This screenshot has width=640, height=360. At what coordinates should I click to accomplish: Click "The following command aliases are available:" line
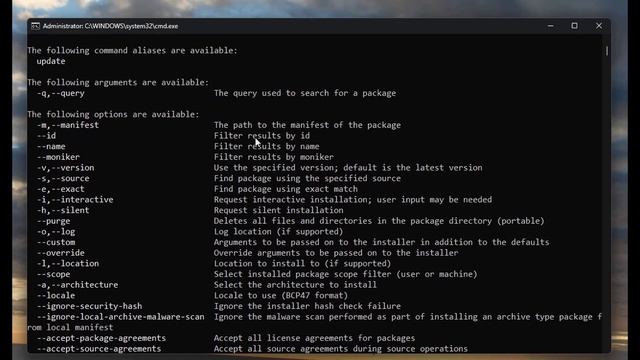coord(132,51)
